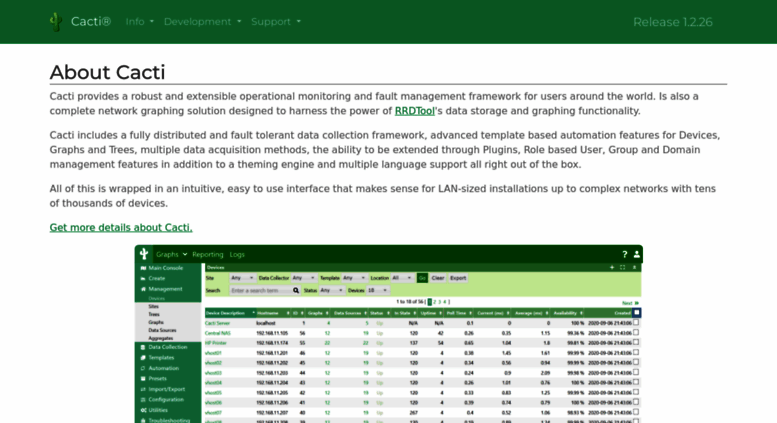Click the white cactus icon in the screenshot
This screenshot has height=423, width=777.
(144, 254)
